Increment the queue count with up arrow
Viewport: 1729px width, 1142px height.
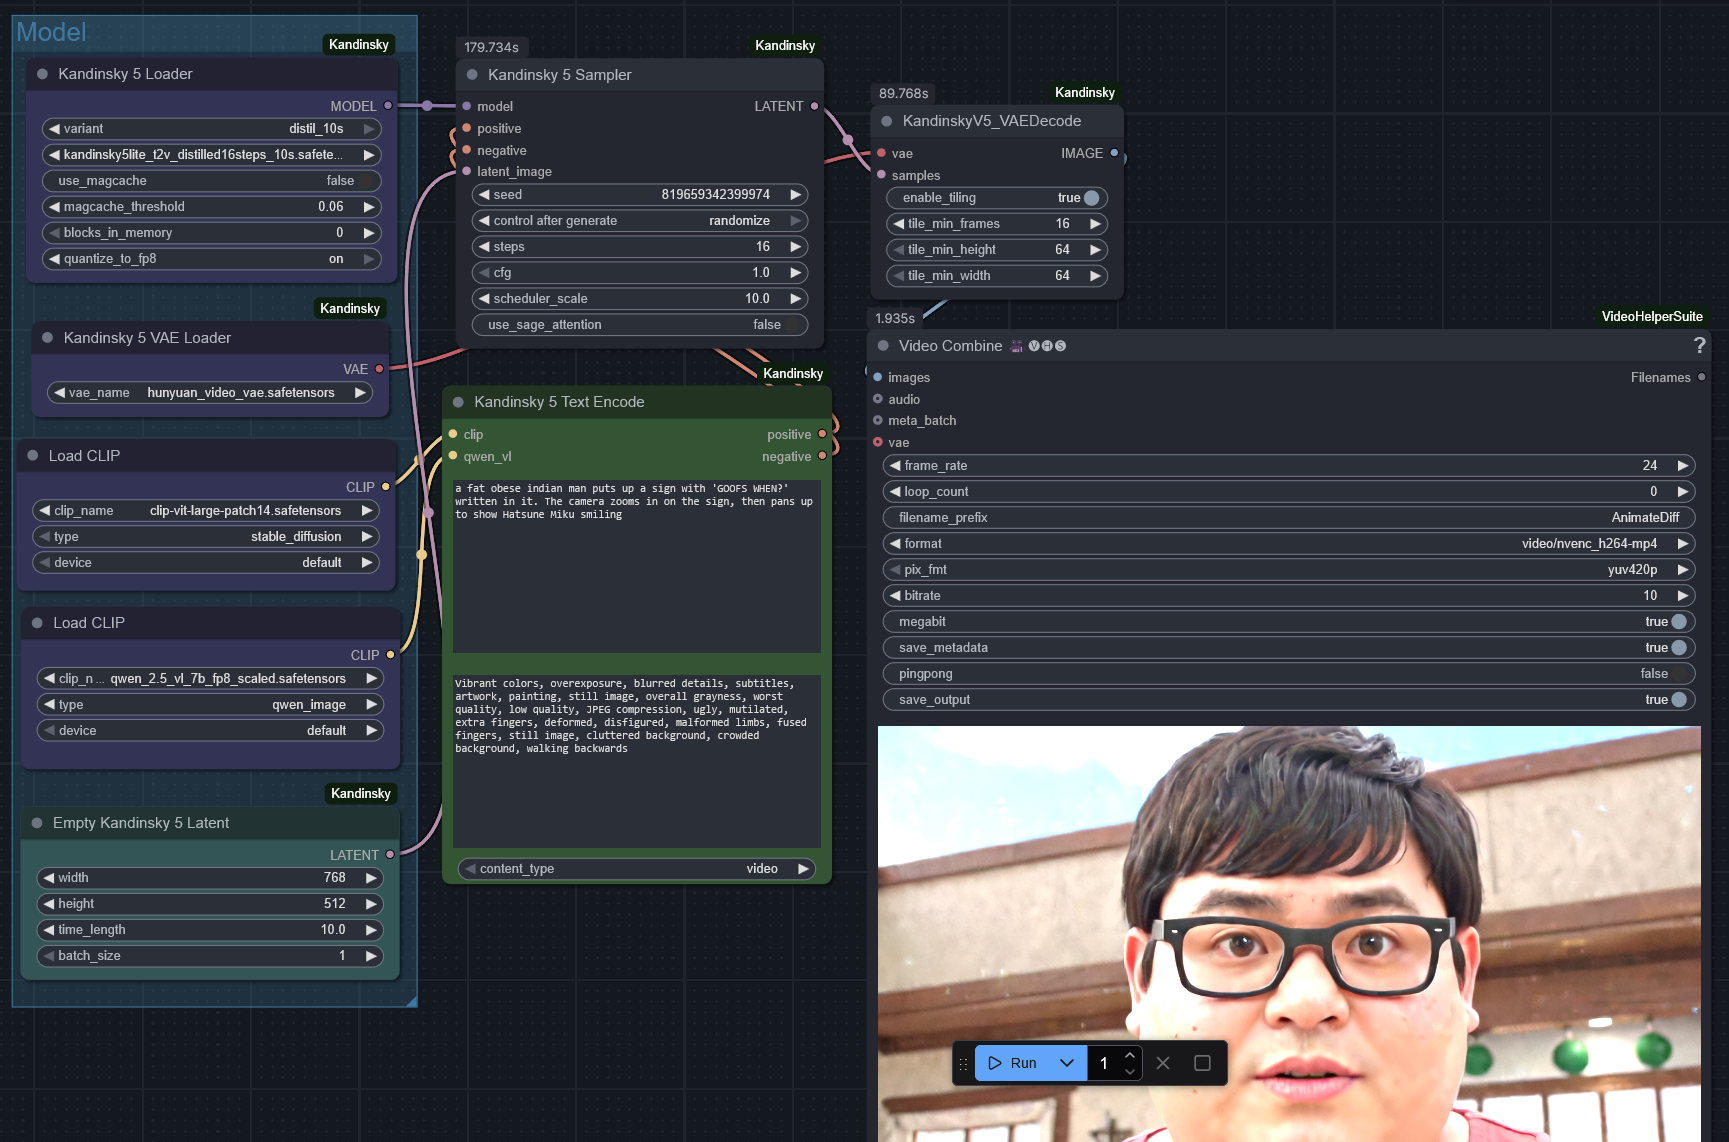[1130, 1055]
